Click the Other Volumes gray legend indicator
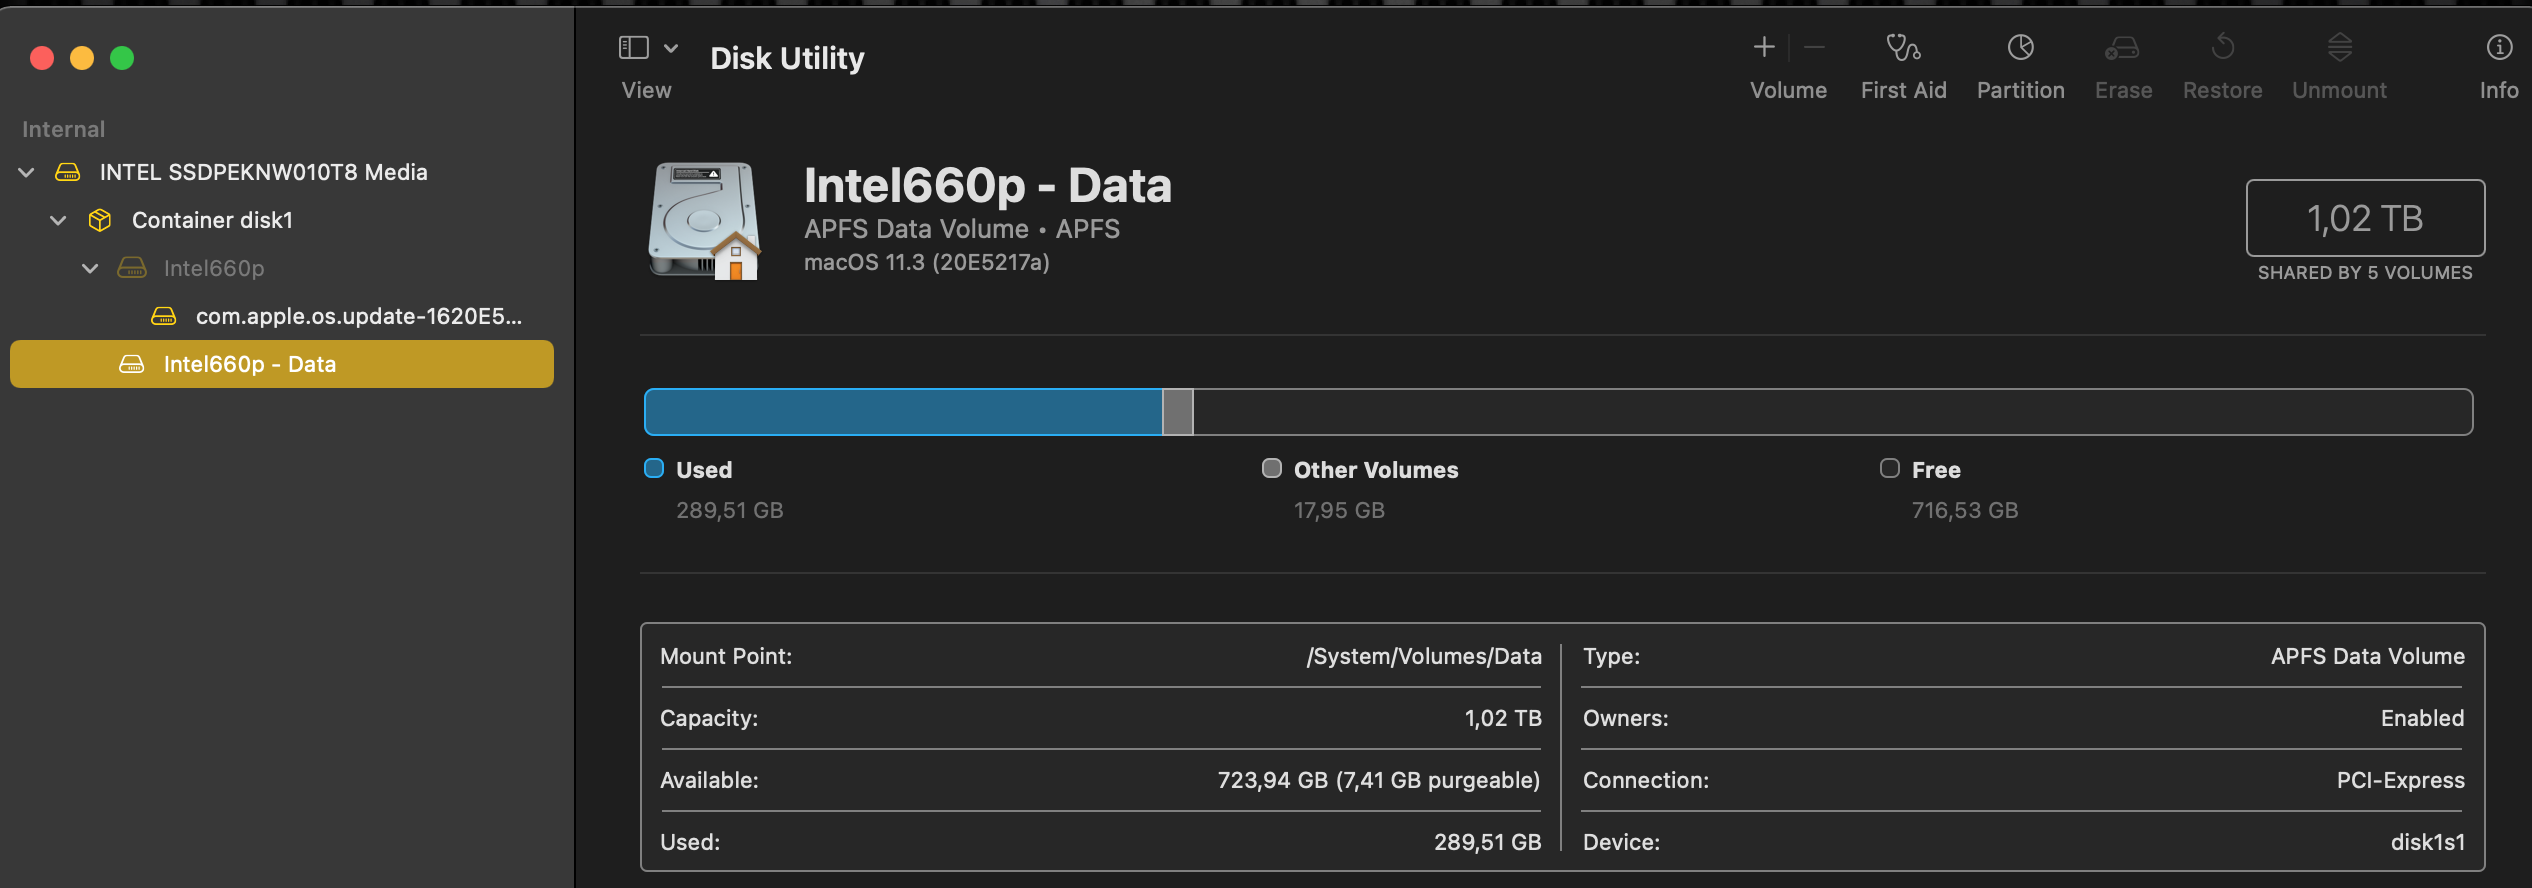The image size is (2532, 888). tap(1271, 469)
